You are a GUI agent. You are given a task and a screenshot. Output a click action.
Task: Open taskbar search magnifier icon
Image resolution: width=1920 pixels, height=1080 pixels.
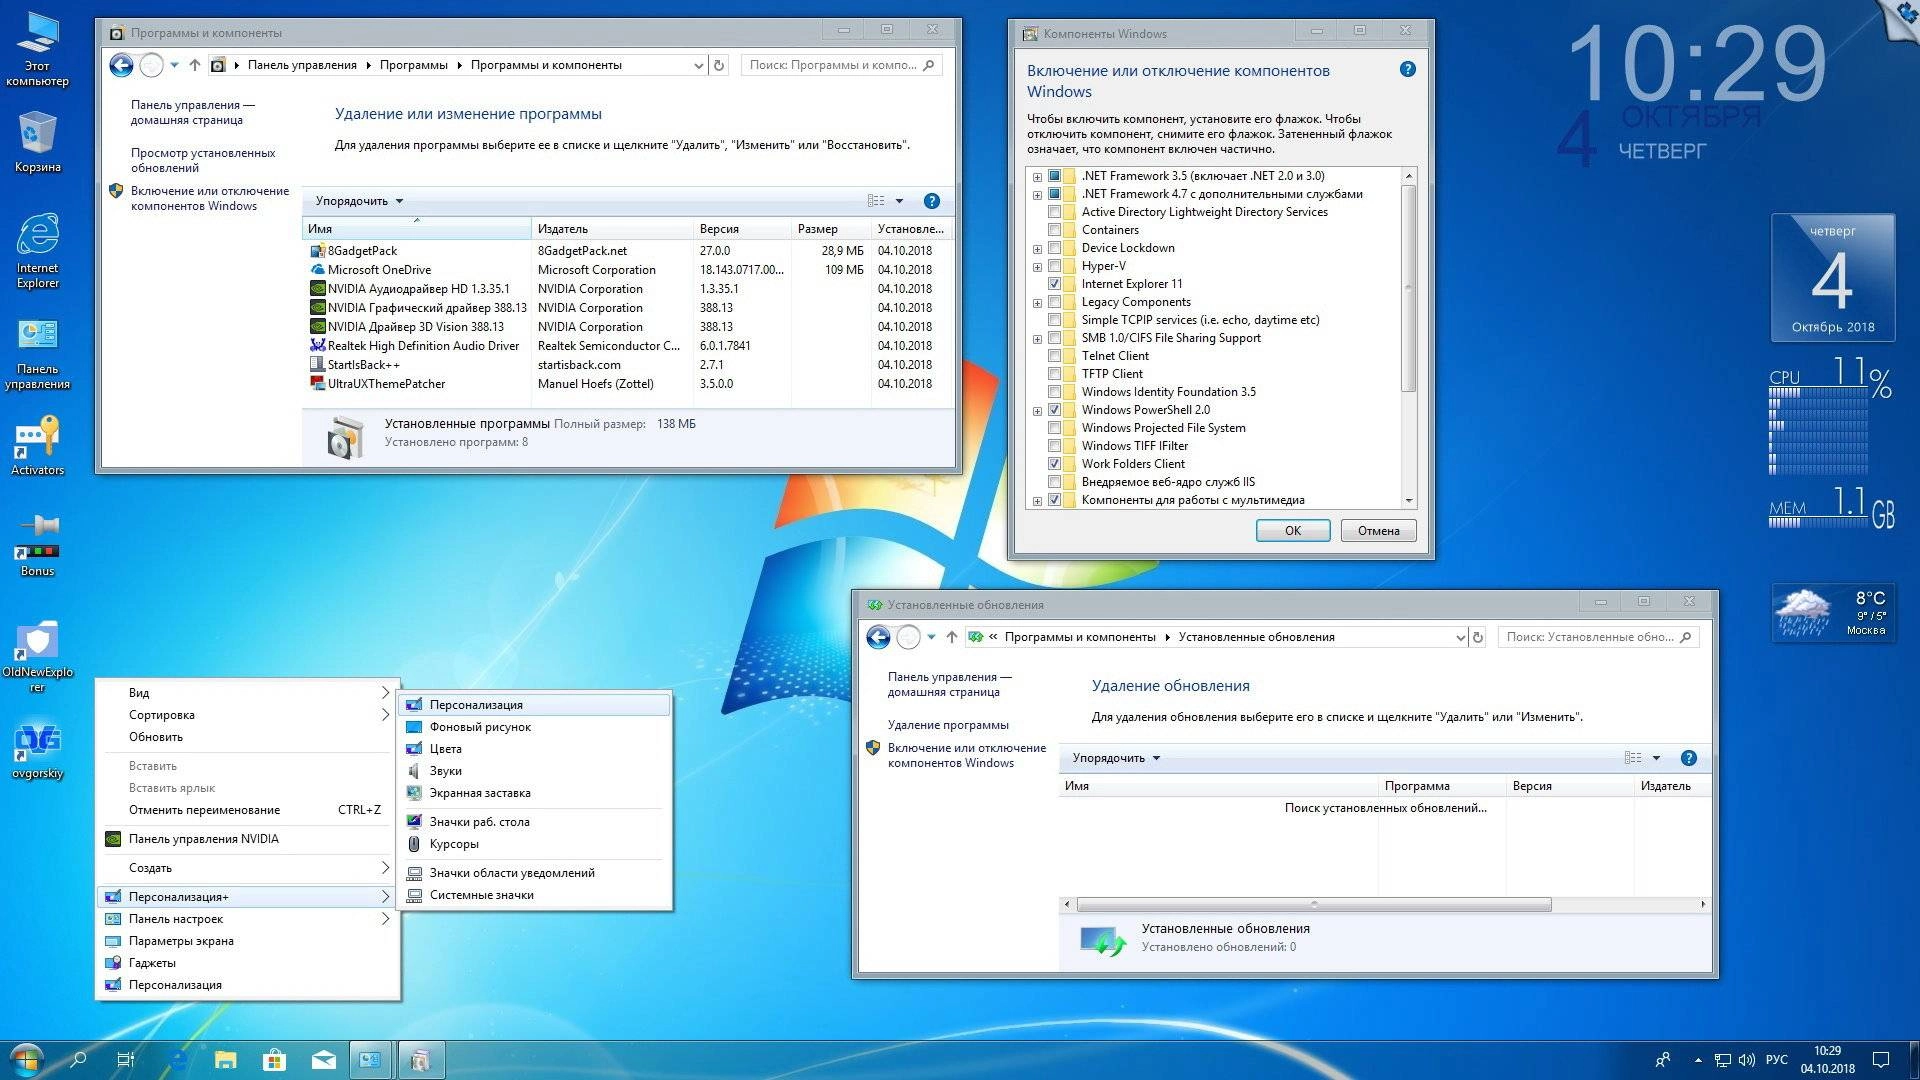point(78,1059)
